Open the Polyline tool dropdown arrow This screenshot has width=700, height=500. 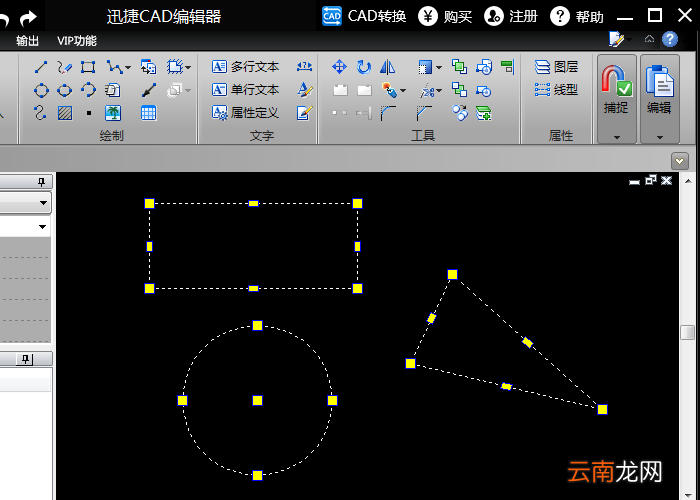pyautogui.click(x=128, y=67)
